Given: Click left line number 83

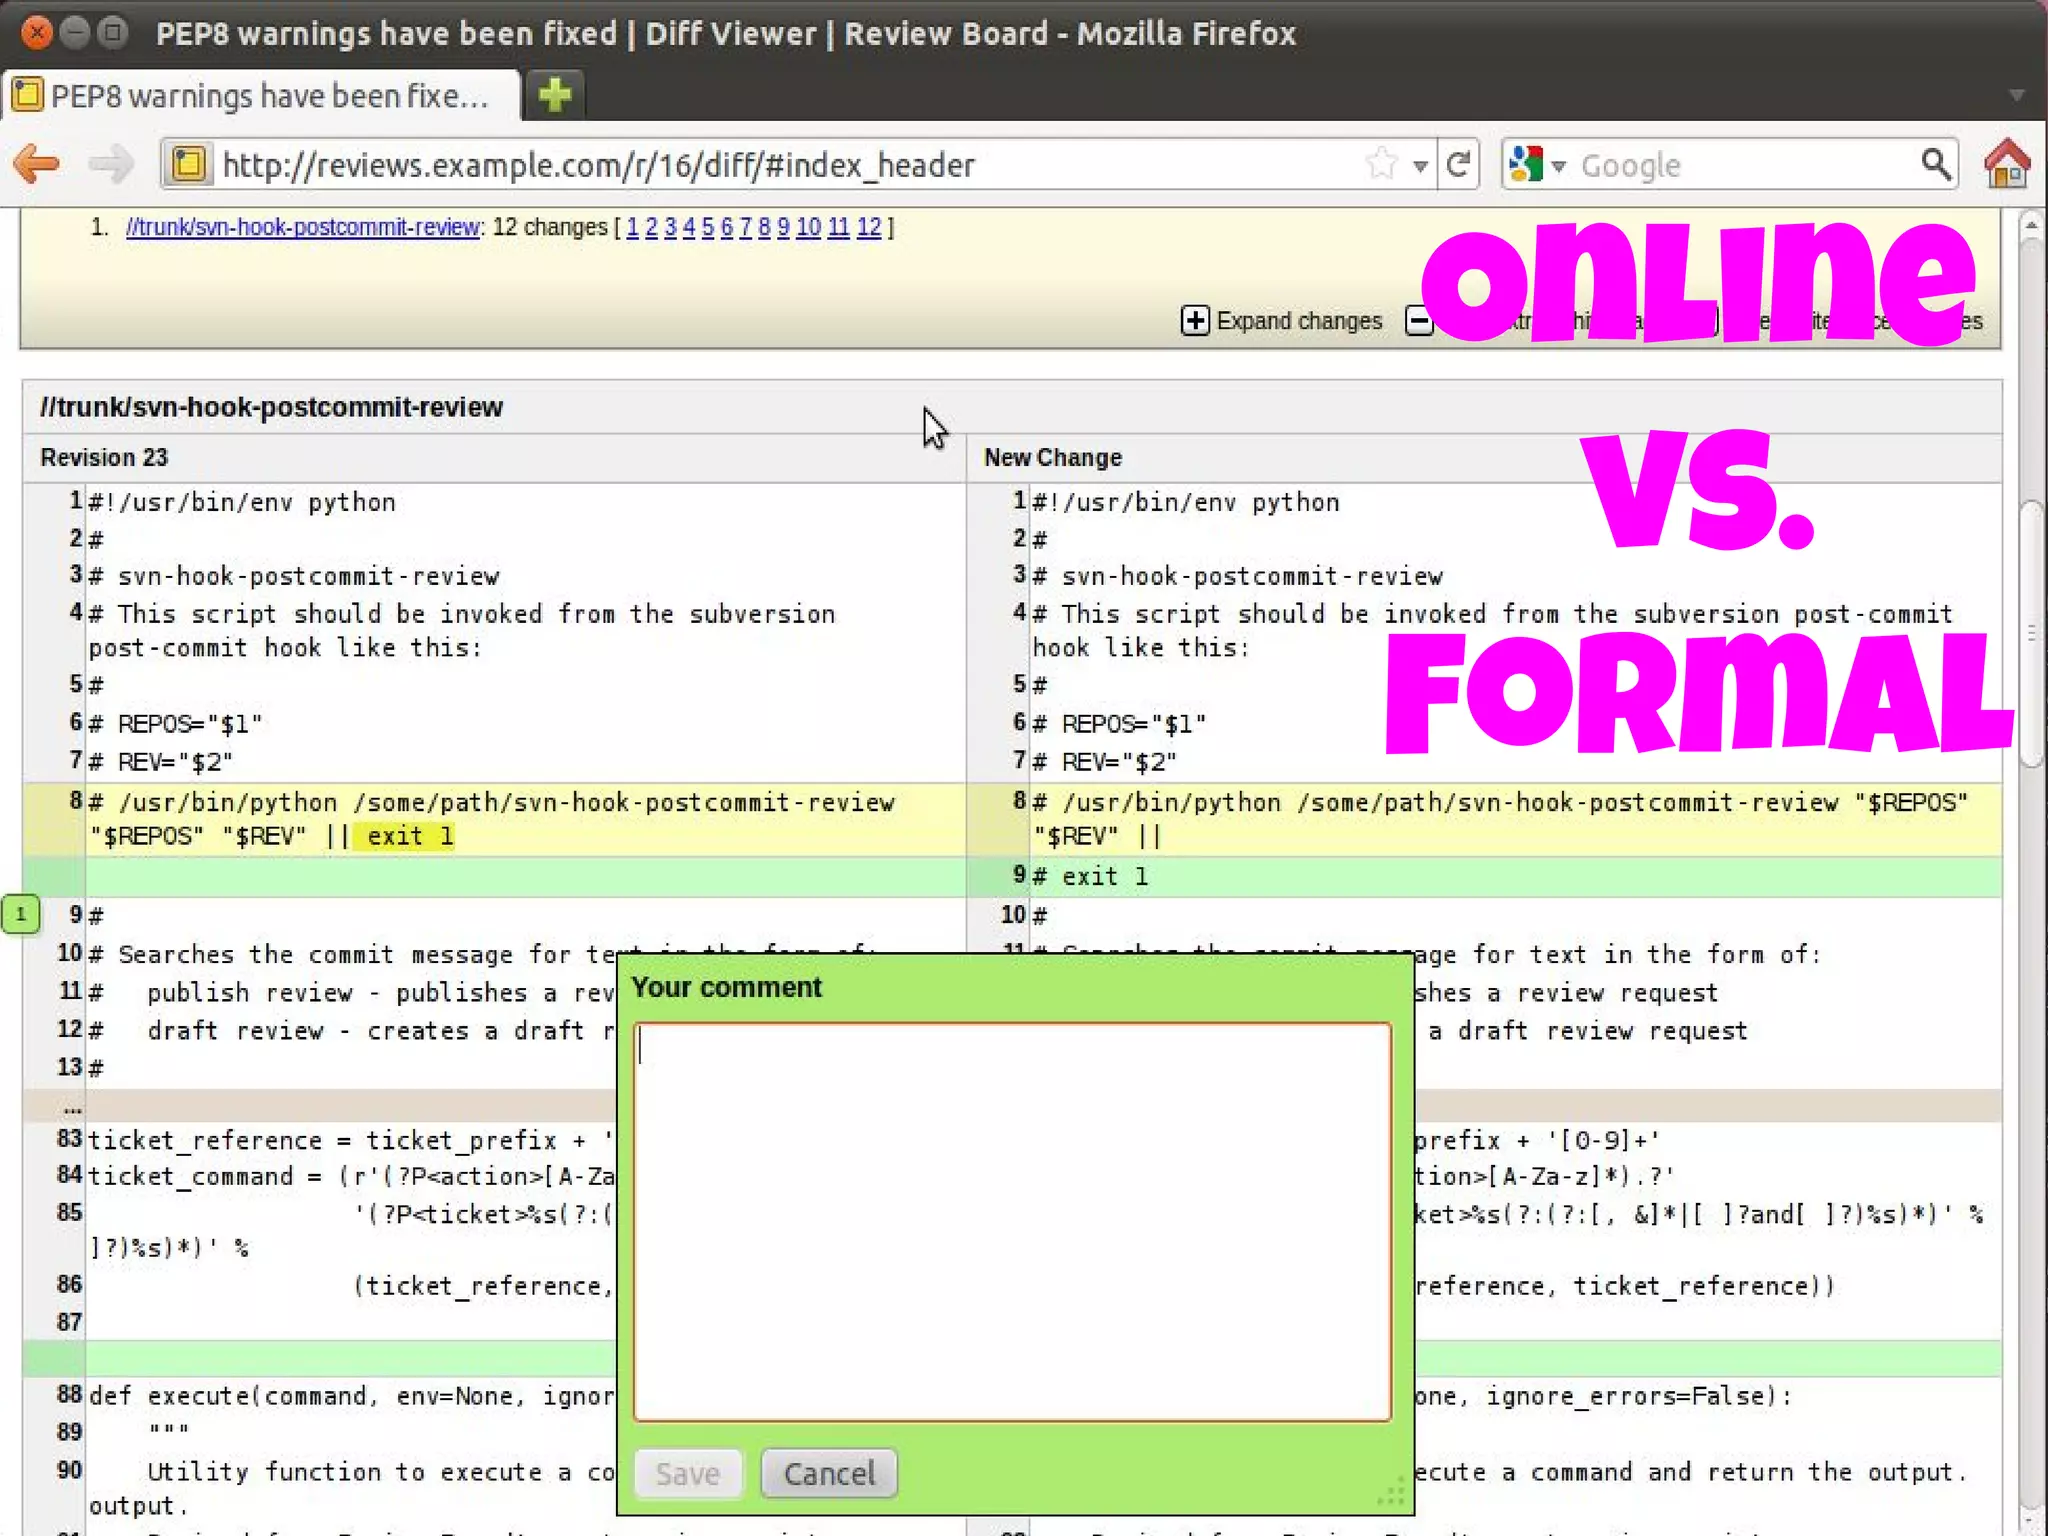Looking at the screenshot, I should [x=69, y=1139].
